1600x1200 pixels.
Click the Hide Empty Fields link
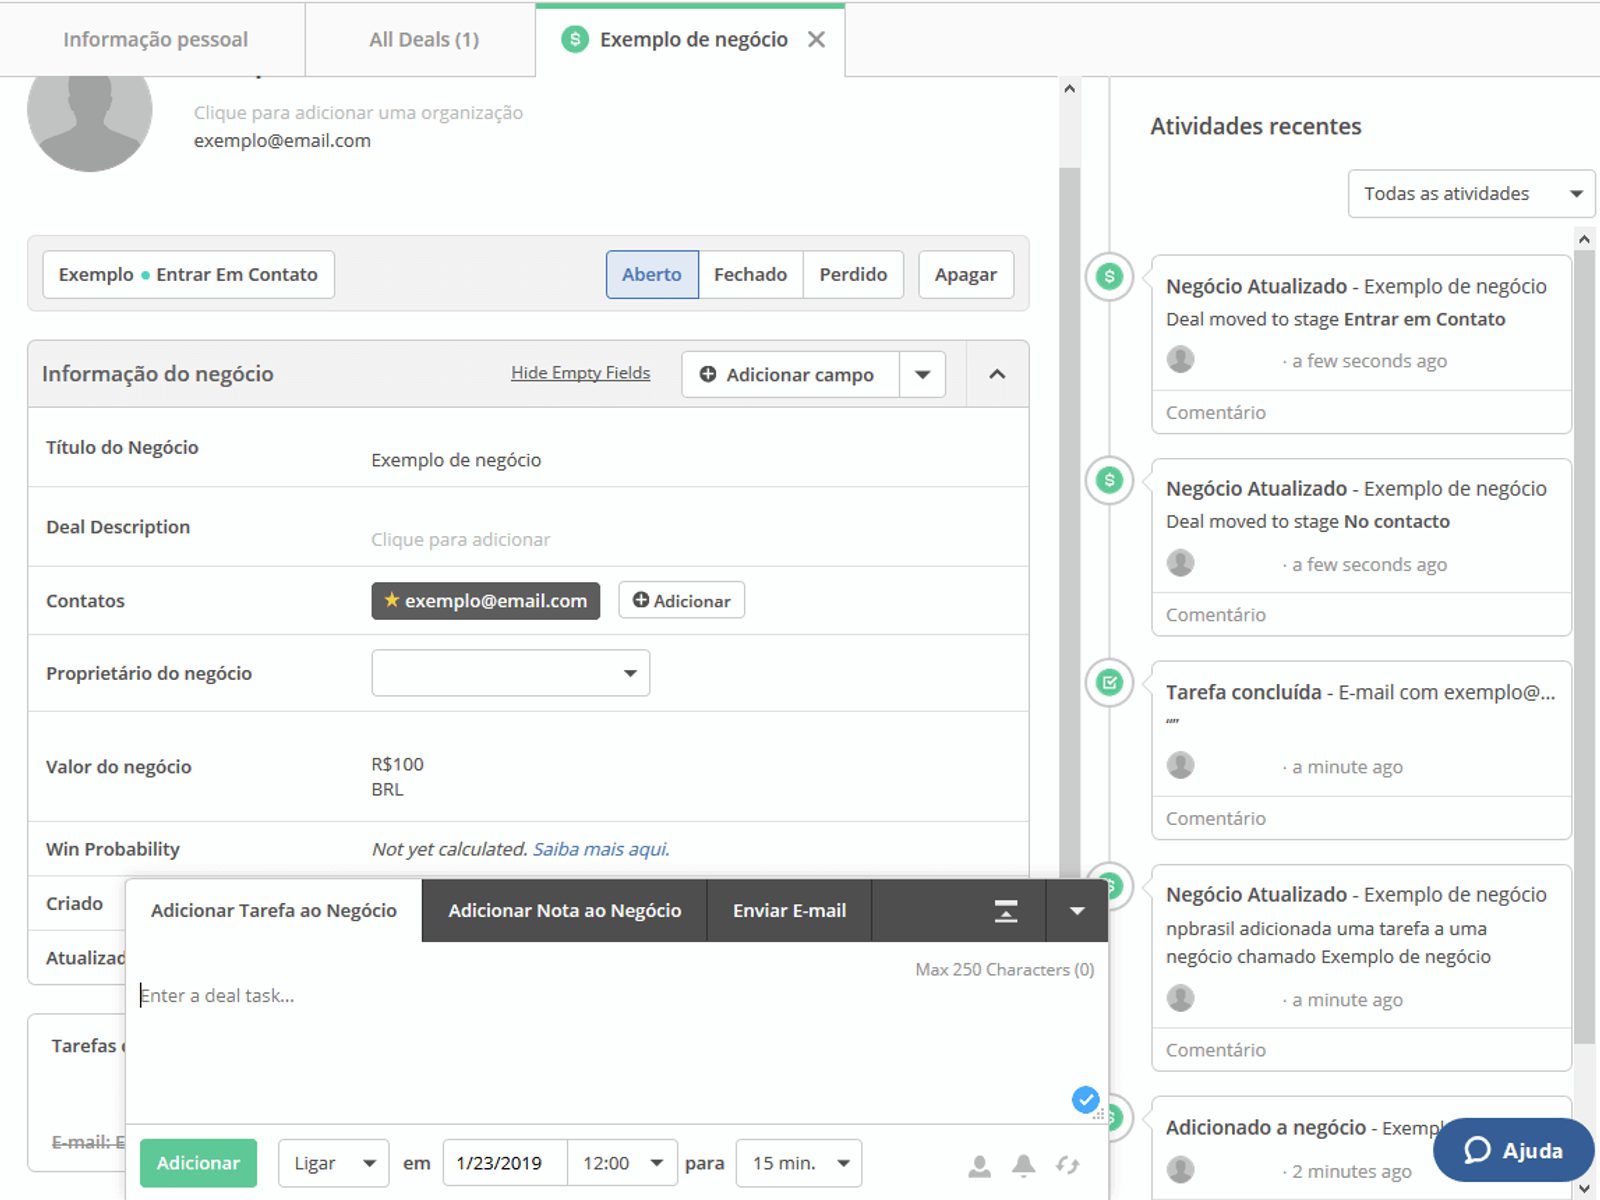click(x=580, y=373)
